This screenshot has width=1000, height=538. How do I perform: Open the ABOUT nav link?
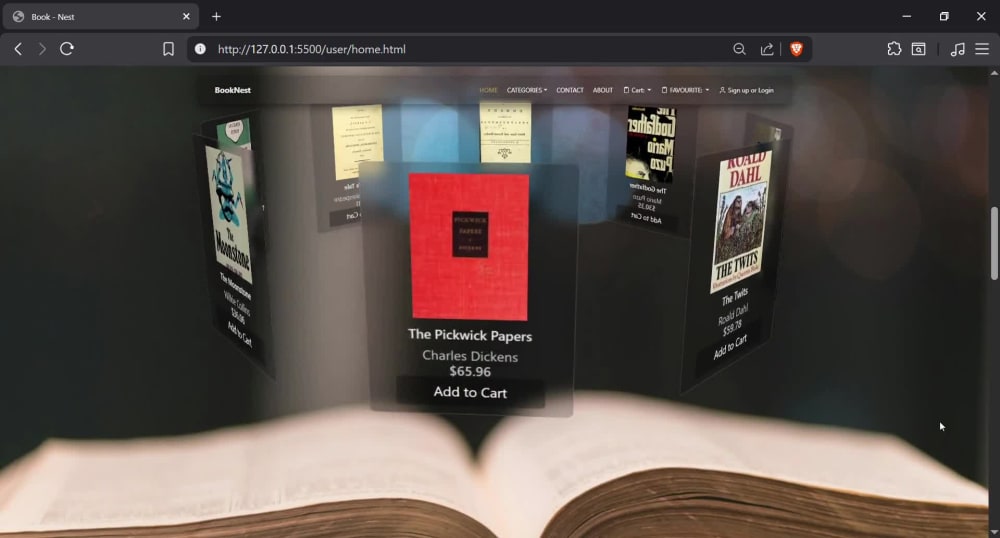coord(603,90)
